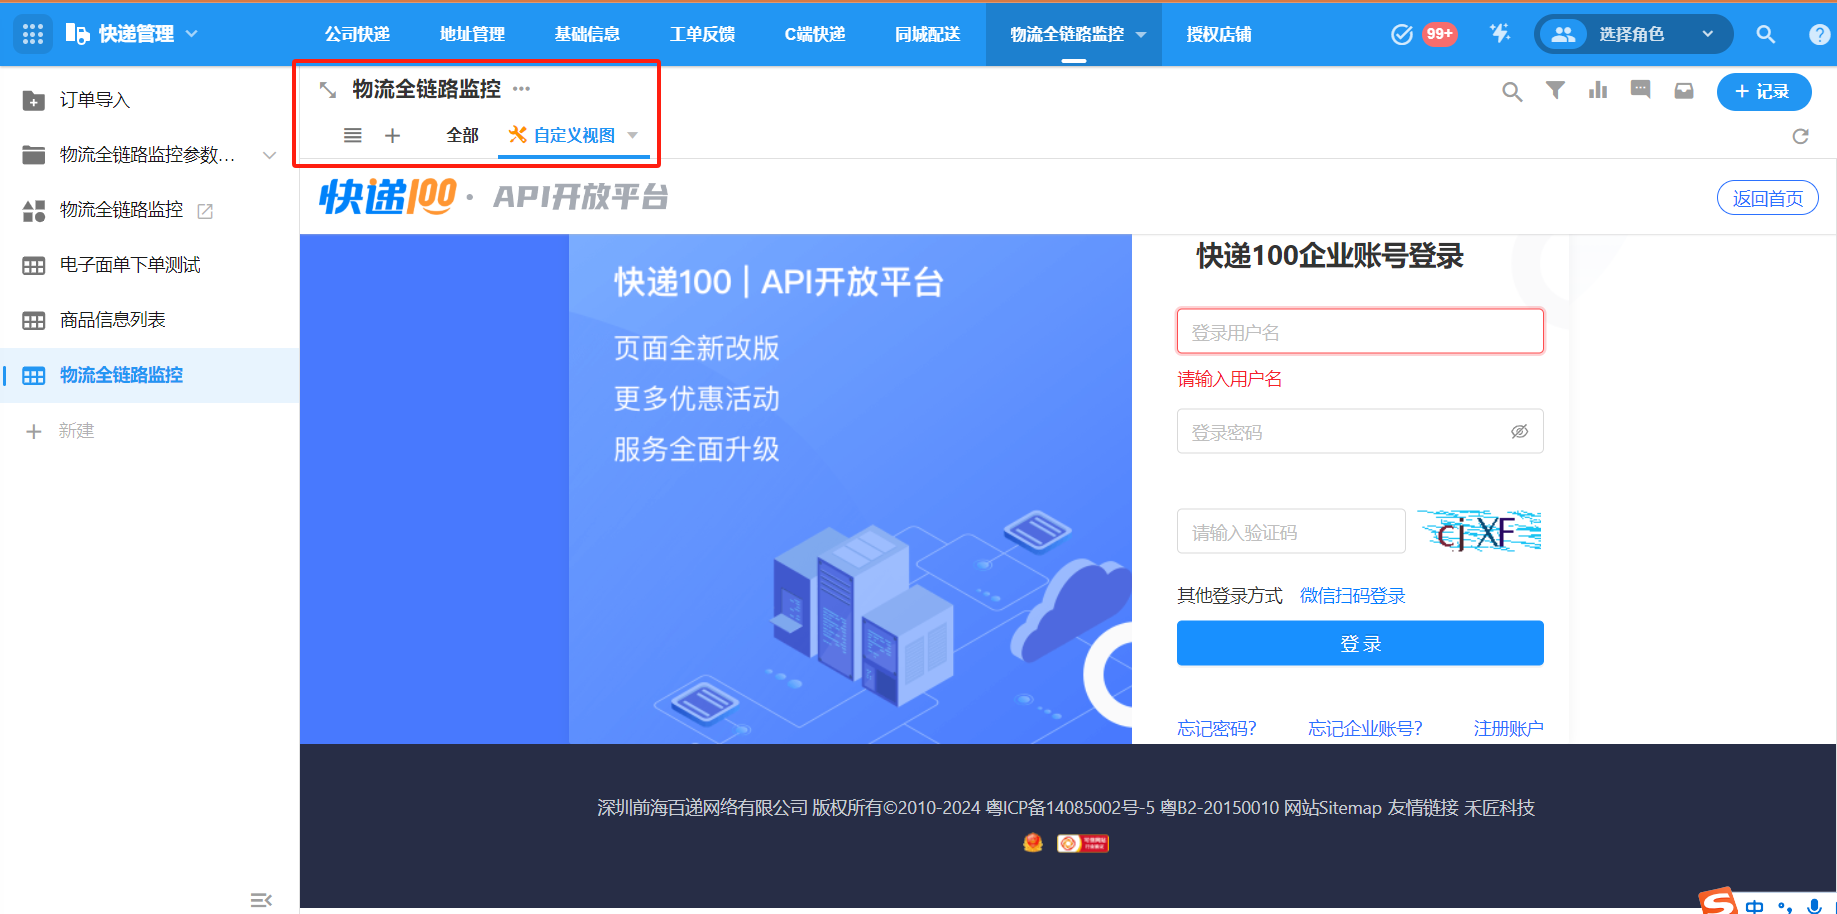
Task: Toggle the 中 Chinese input mode indicator
Action: click(x=1754, y=907)
